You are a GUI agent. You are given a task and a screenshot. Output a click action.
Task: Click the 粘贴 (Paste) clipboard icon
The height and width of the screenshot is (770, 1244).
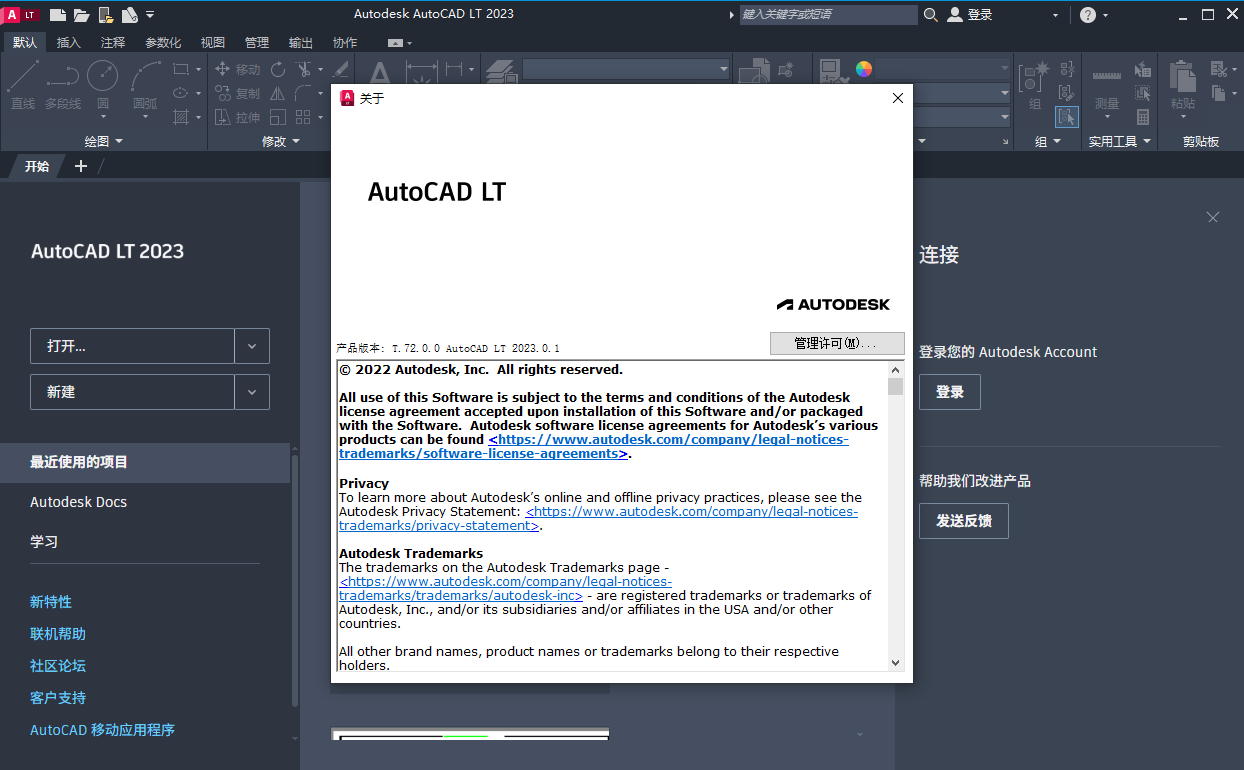tap(1182, 78)
